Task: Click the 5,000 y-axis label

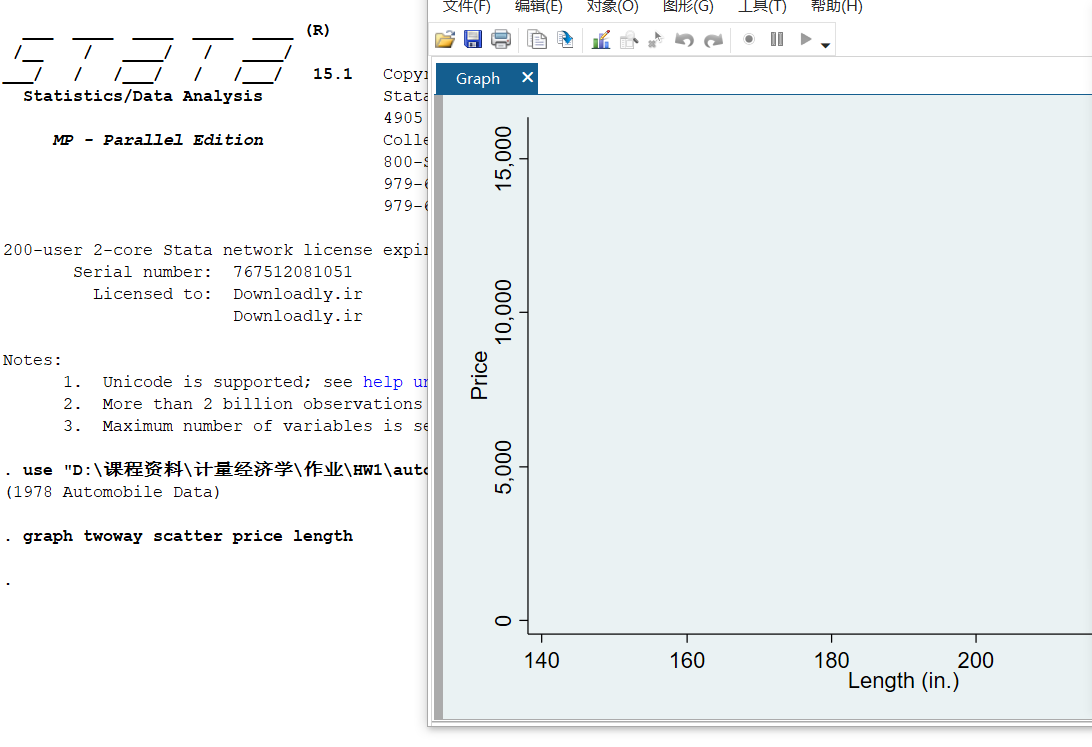Action: click(503, 467)
